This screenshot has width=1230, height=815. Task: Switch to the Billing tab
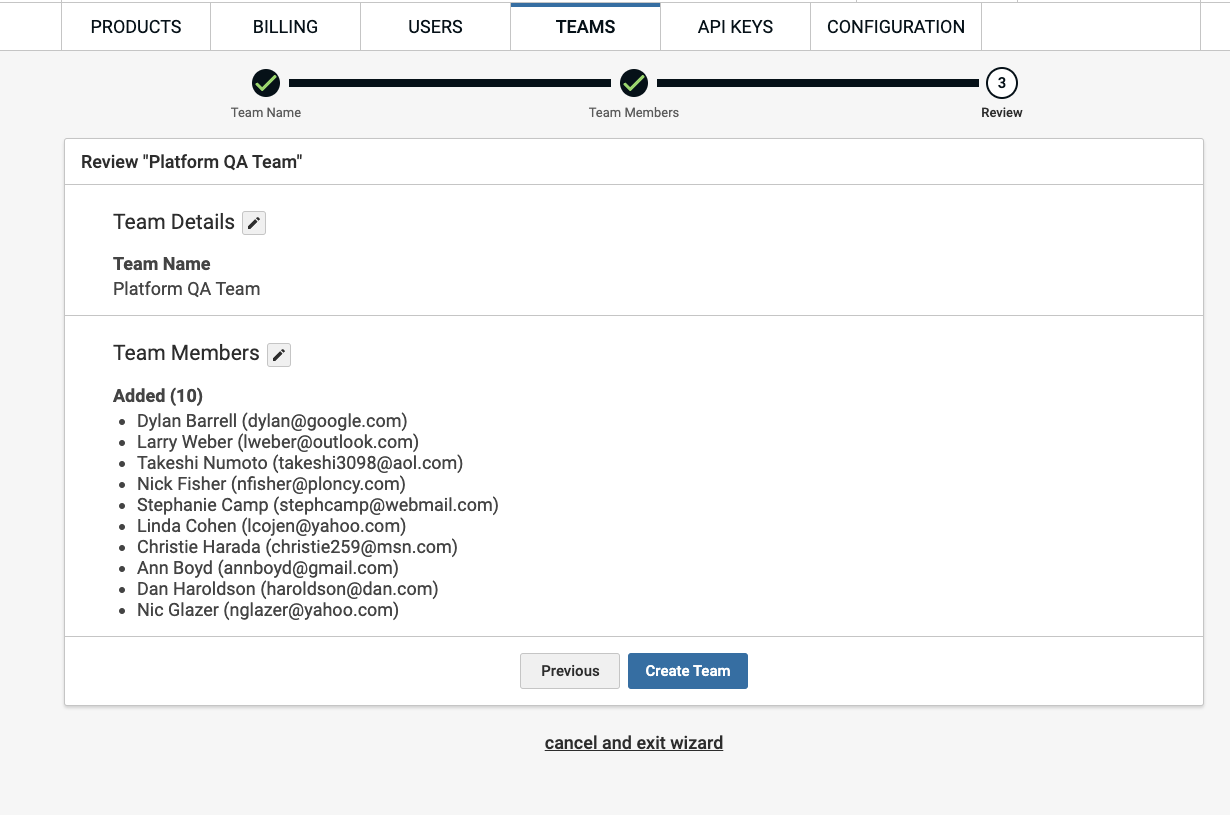(285, 27)
